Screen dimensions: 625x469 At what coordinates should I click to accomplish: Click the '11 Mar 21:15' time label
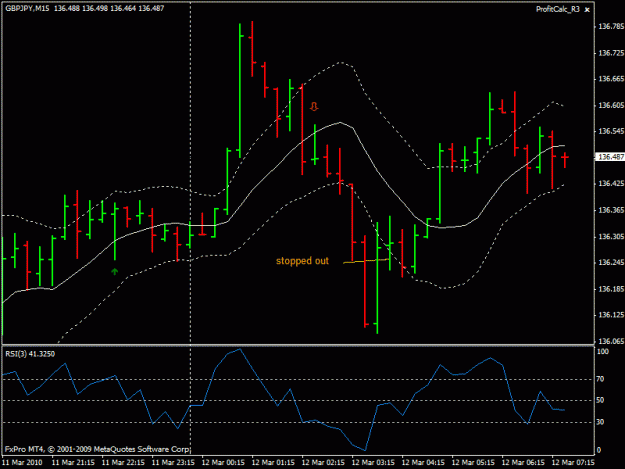(73, 463)
